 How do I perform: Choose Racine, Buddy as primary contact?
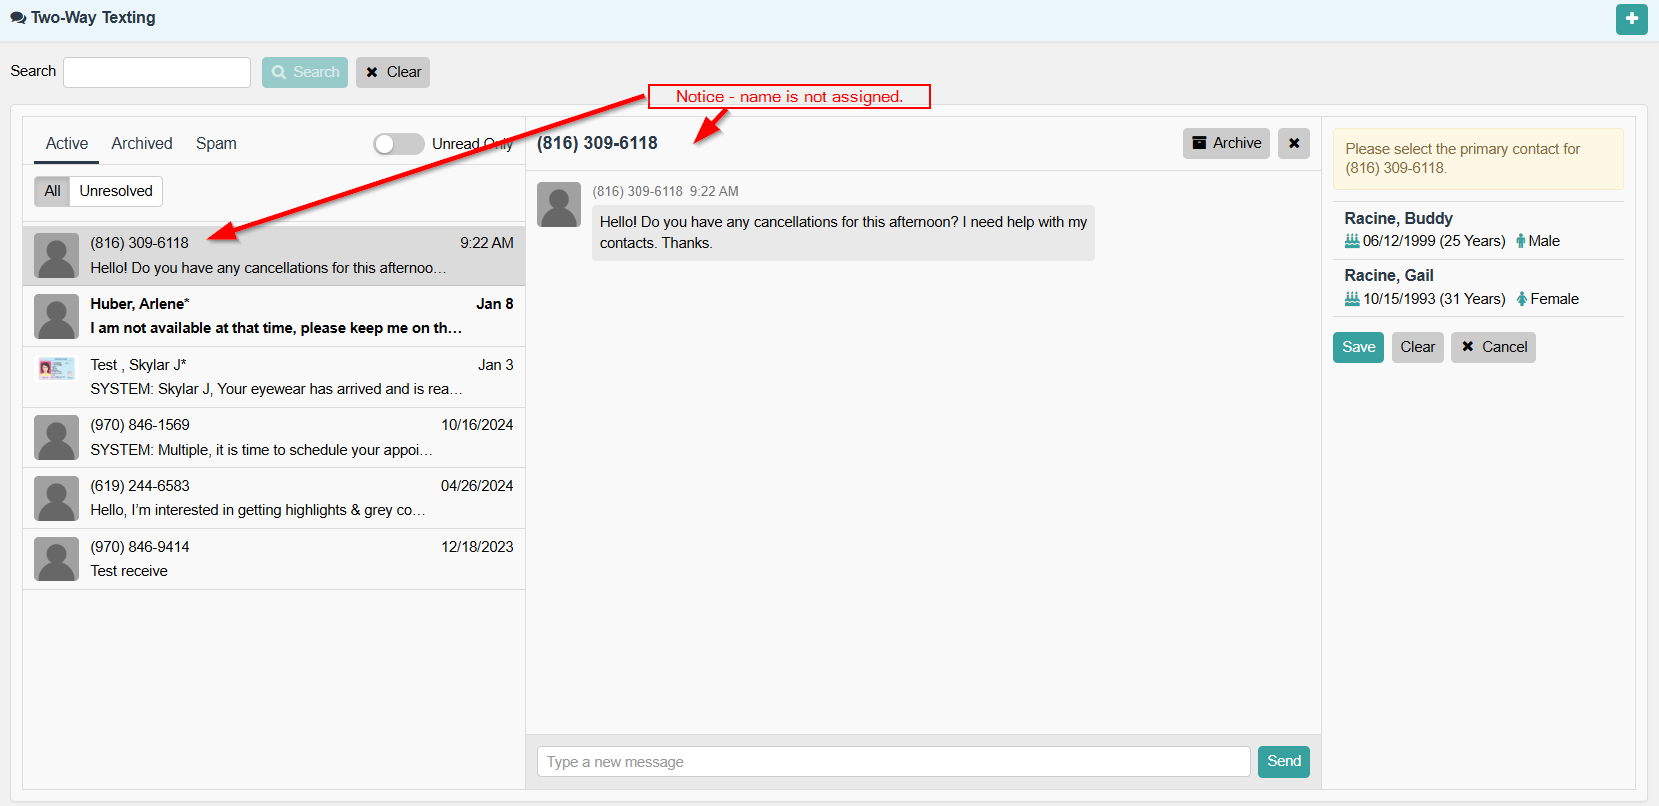pos(1398,219)
